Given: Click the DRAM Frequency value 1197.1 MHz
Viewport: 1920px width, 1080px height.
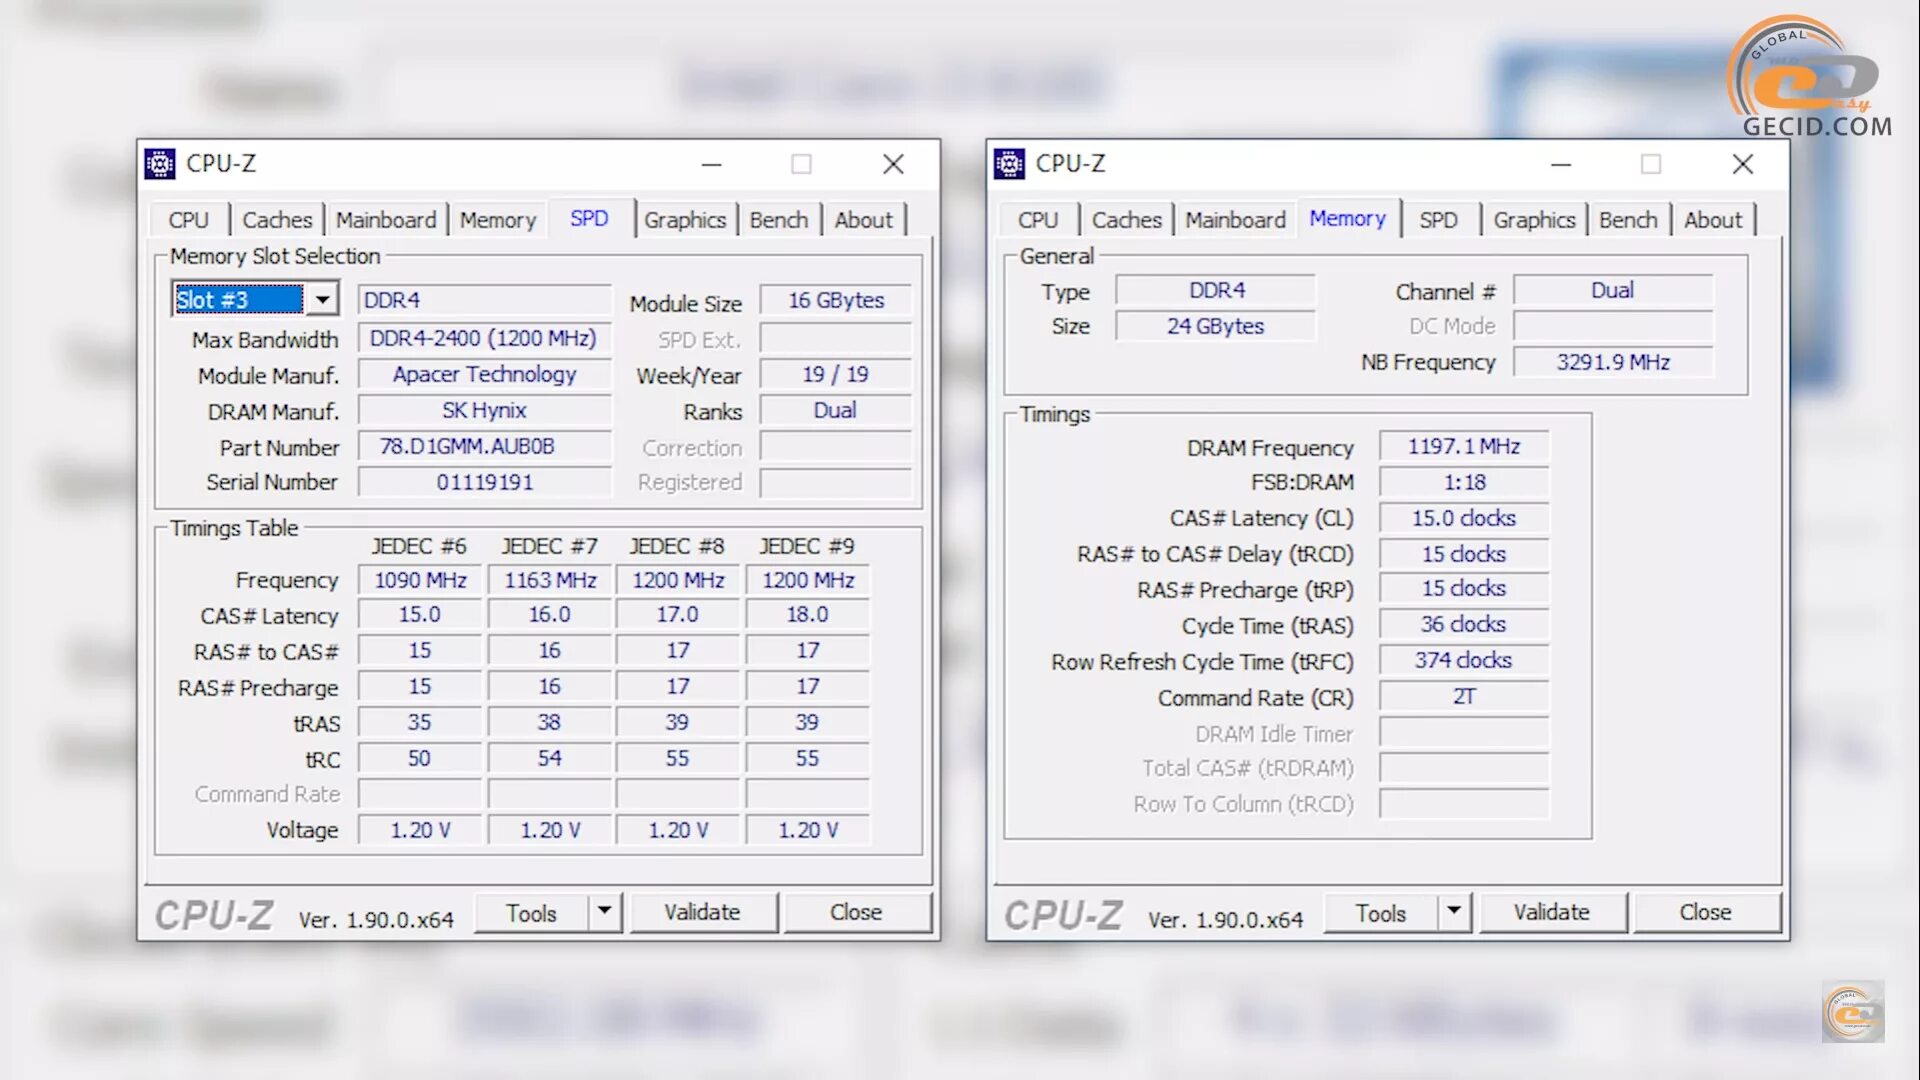Looking at the screenshot, I should (x=1463, y=446).
